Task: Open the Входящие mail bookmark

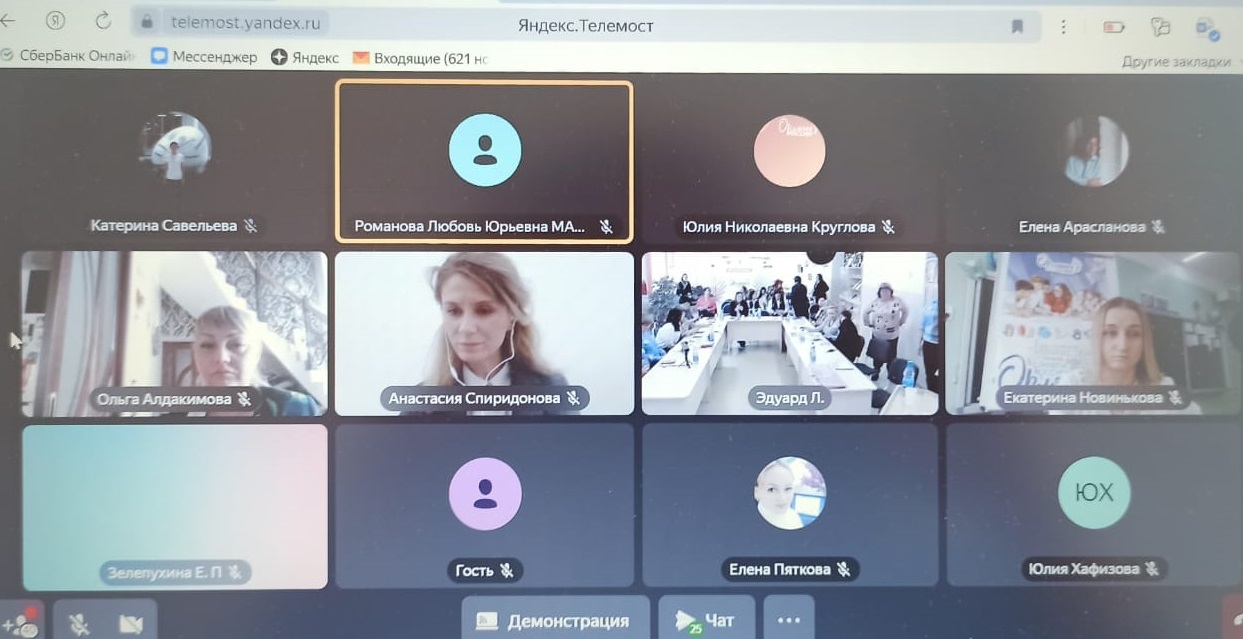Action: (x=420, y=58)
